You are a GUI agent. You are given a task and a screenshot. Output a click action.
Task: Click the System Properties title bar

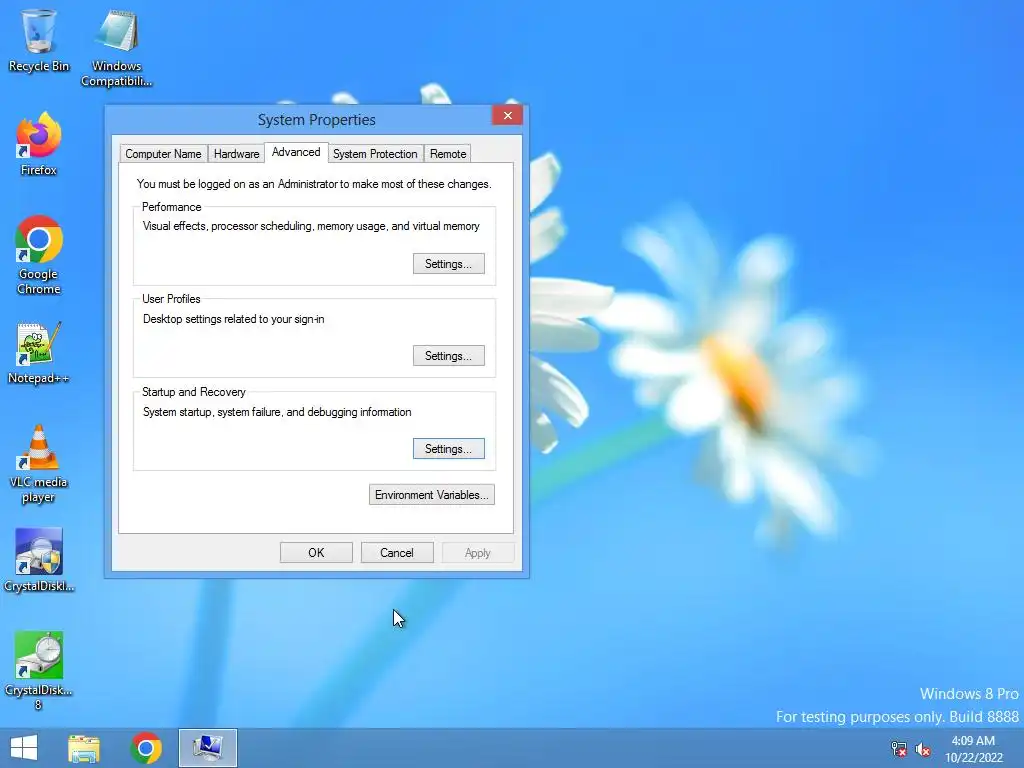coord(316,120)
